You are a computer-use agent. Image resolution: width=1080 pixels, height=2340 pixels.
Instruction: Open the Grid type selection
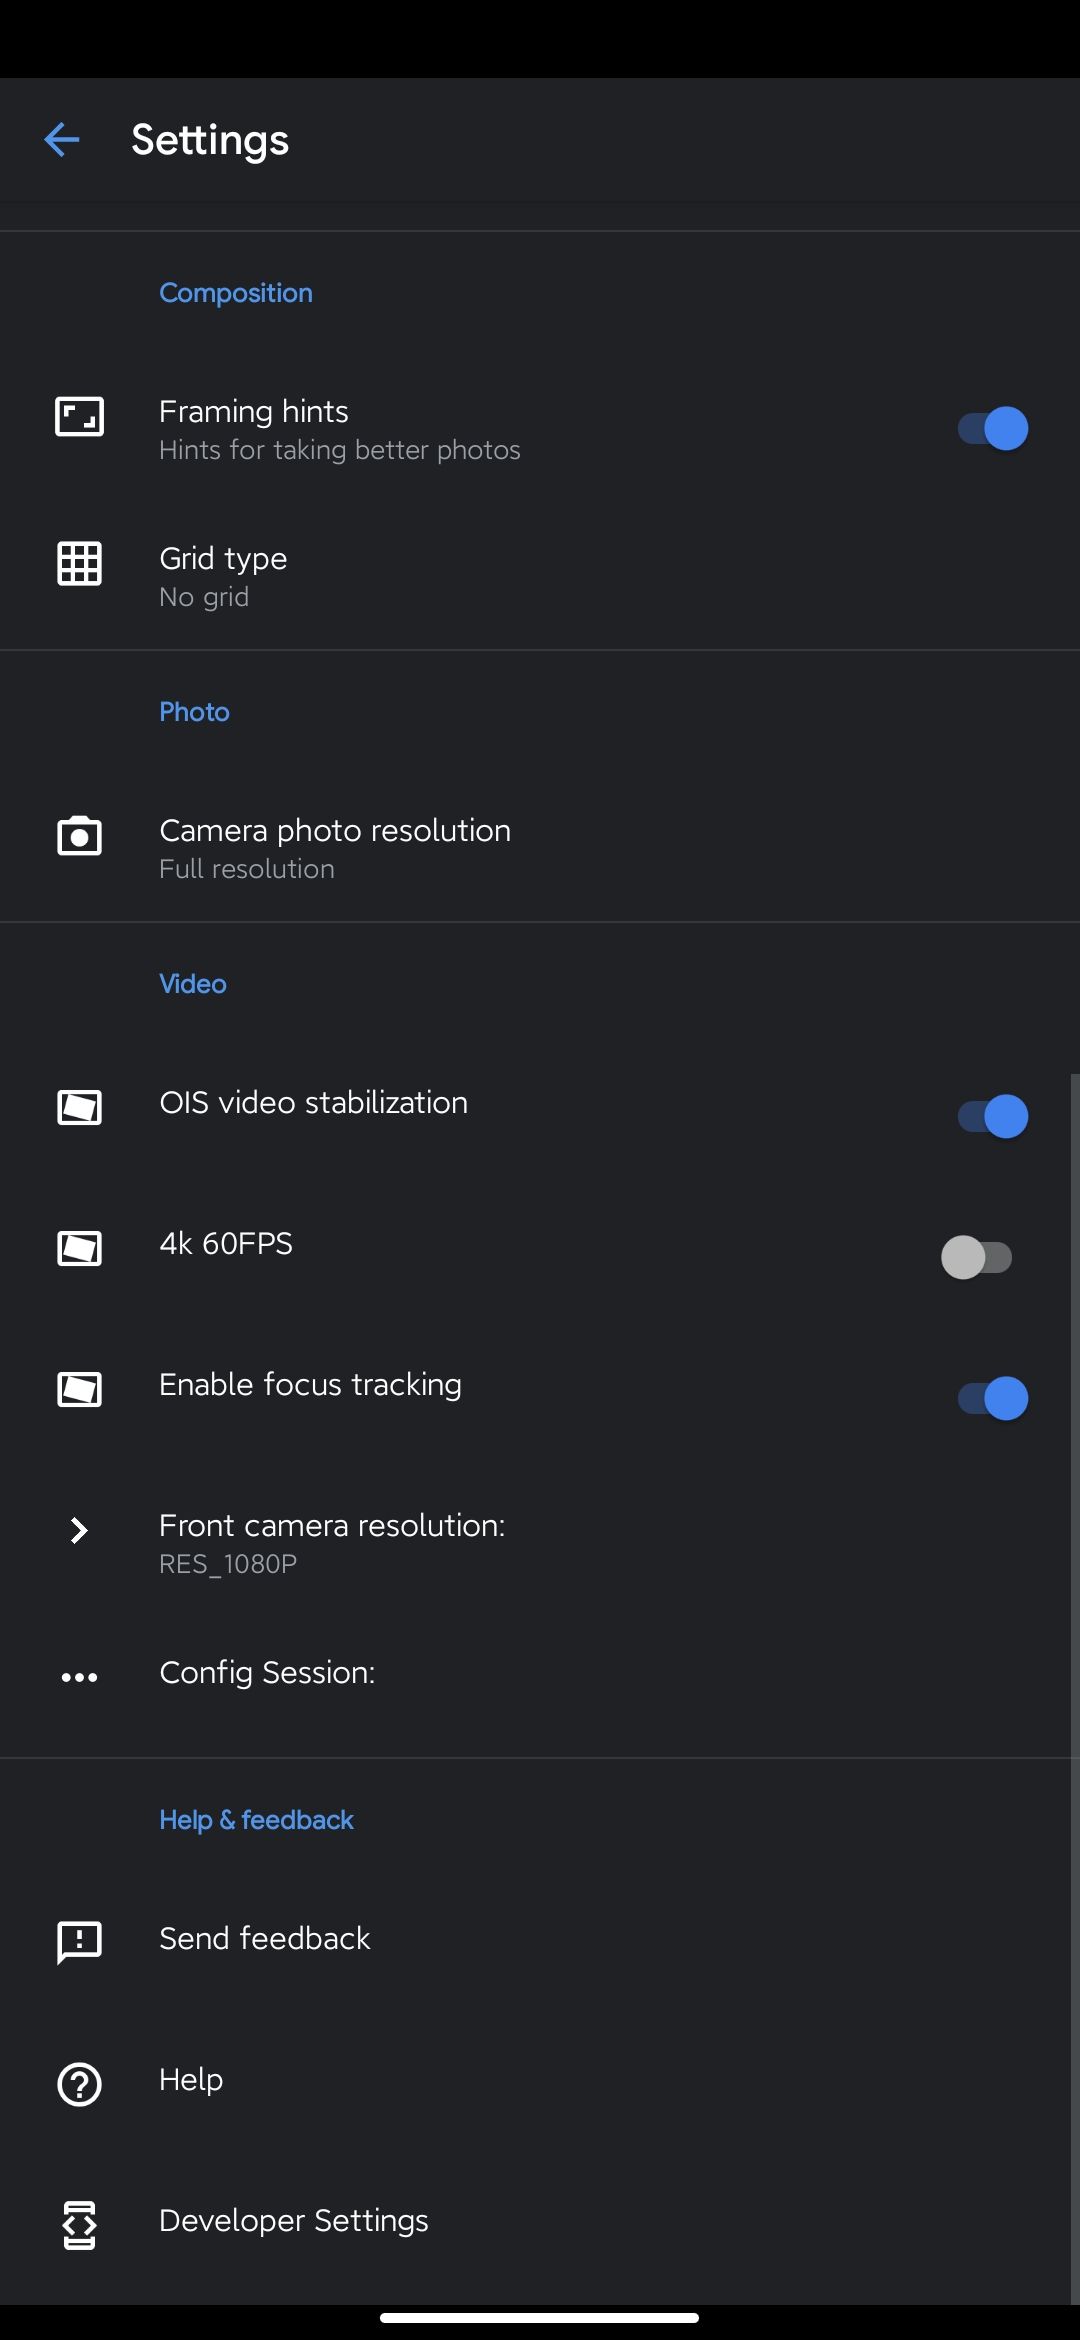pos(223,576)
